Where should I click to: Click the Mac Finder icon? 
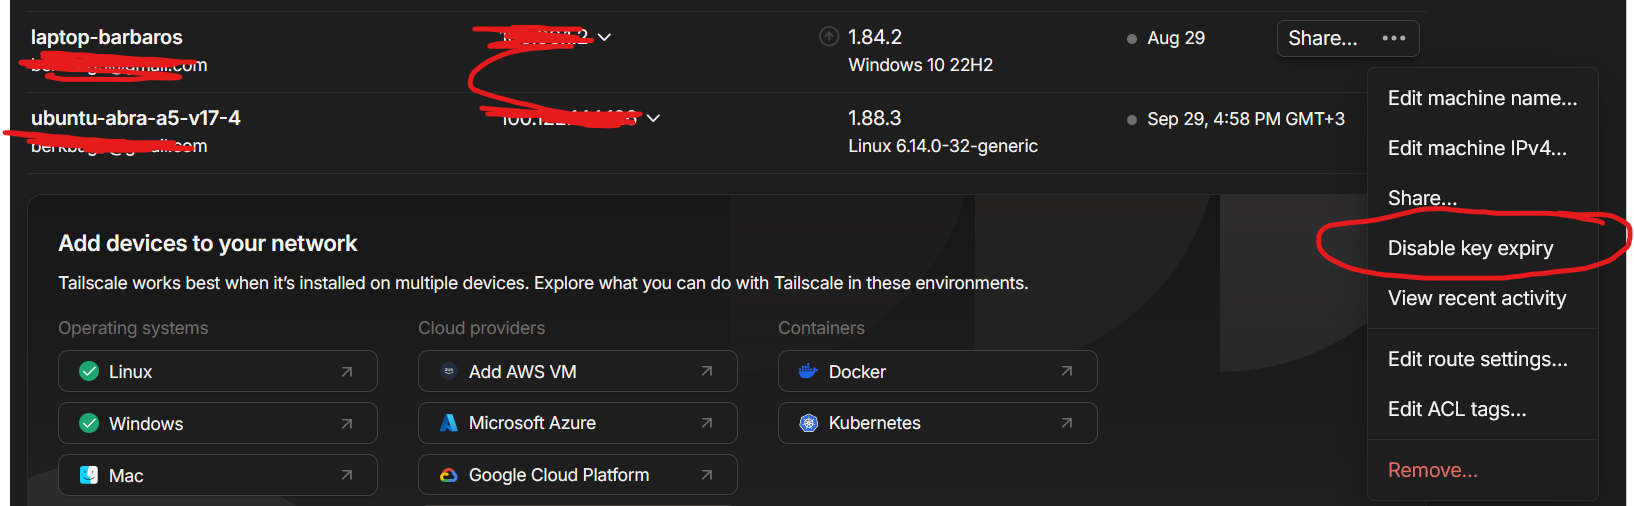[x=89, y=475]
